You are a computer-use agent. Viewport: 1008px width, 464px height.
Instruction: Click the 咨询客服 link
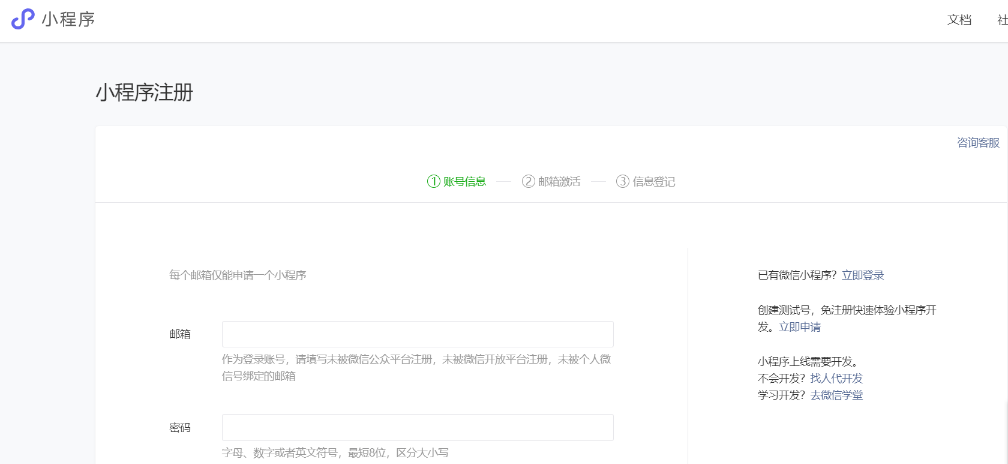click(x=978, y=143)
